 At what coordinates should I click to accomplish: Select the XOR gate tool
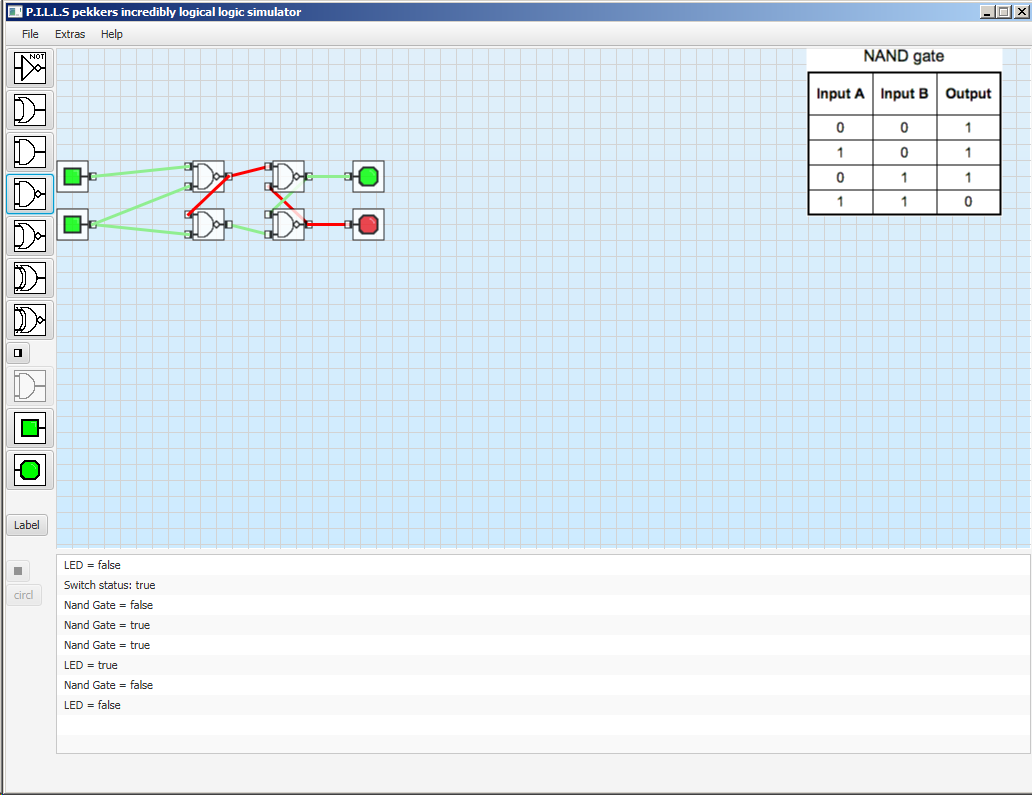click(30, 278)
